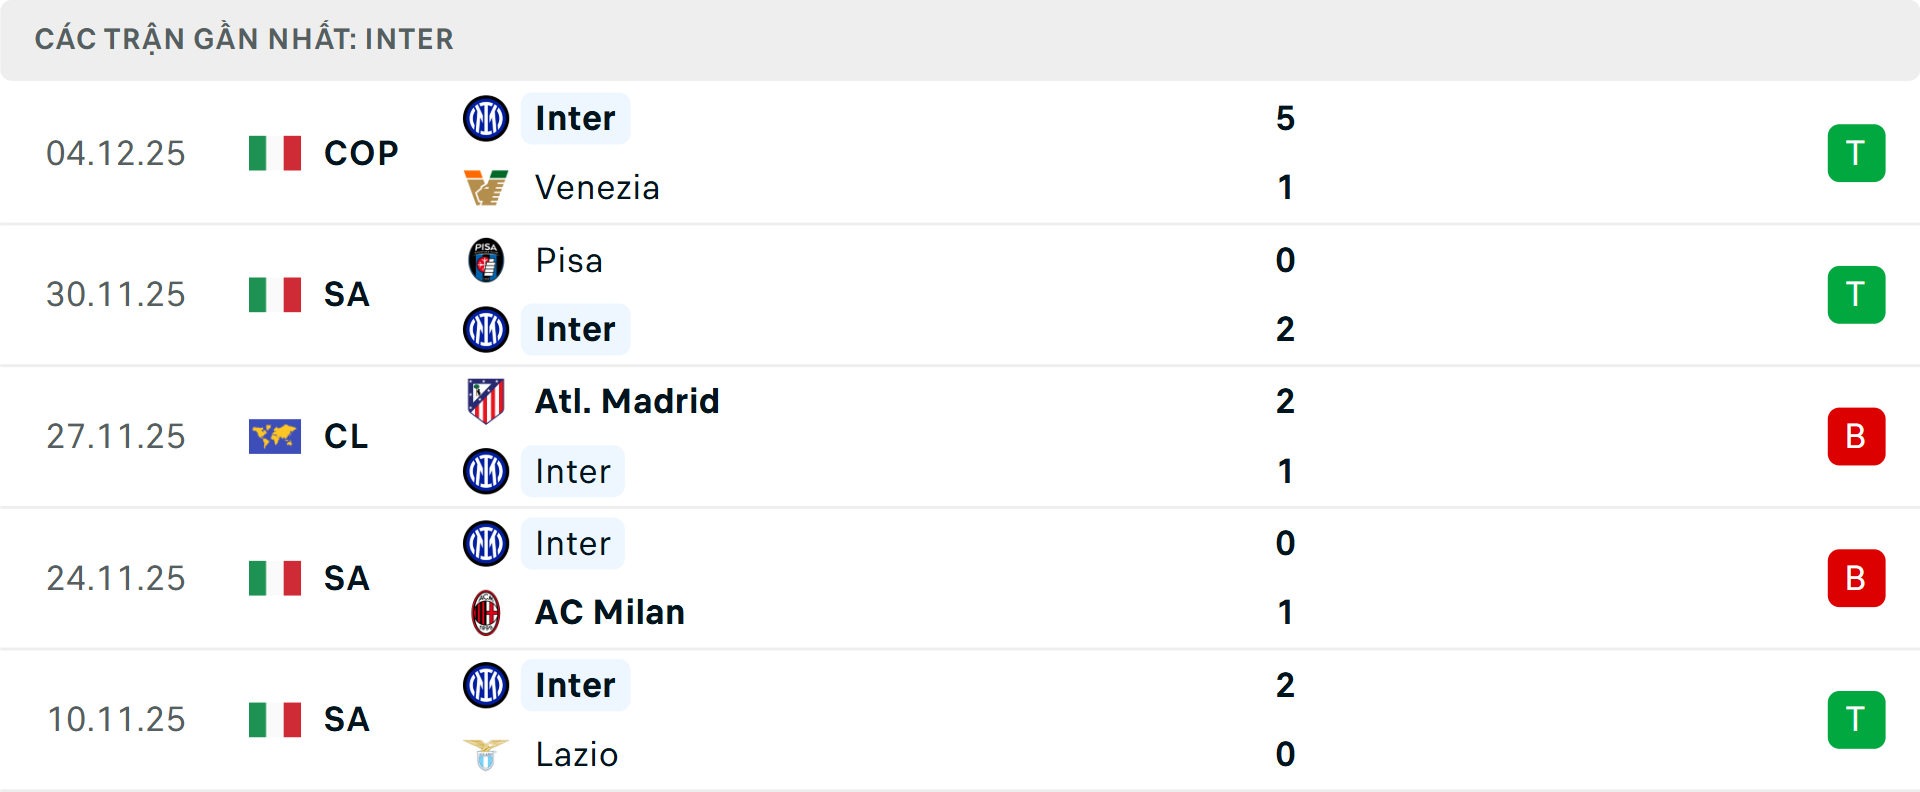Open the Atl. Madrid crest icon

[x=486, y=401]
